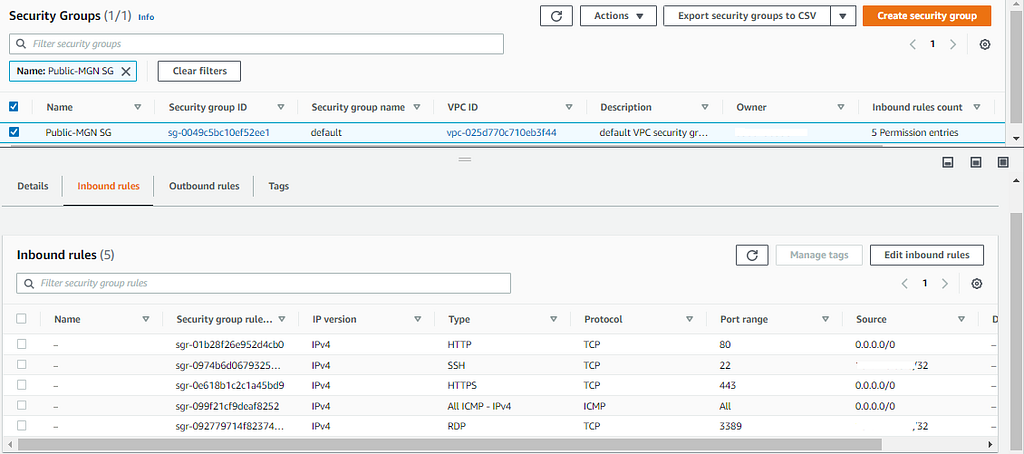
Task: Expand details panel to full screen
Action: point(1003,162)
